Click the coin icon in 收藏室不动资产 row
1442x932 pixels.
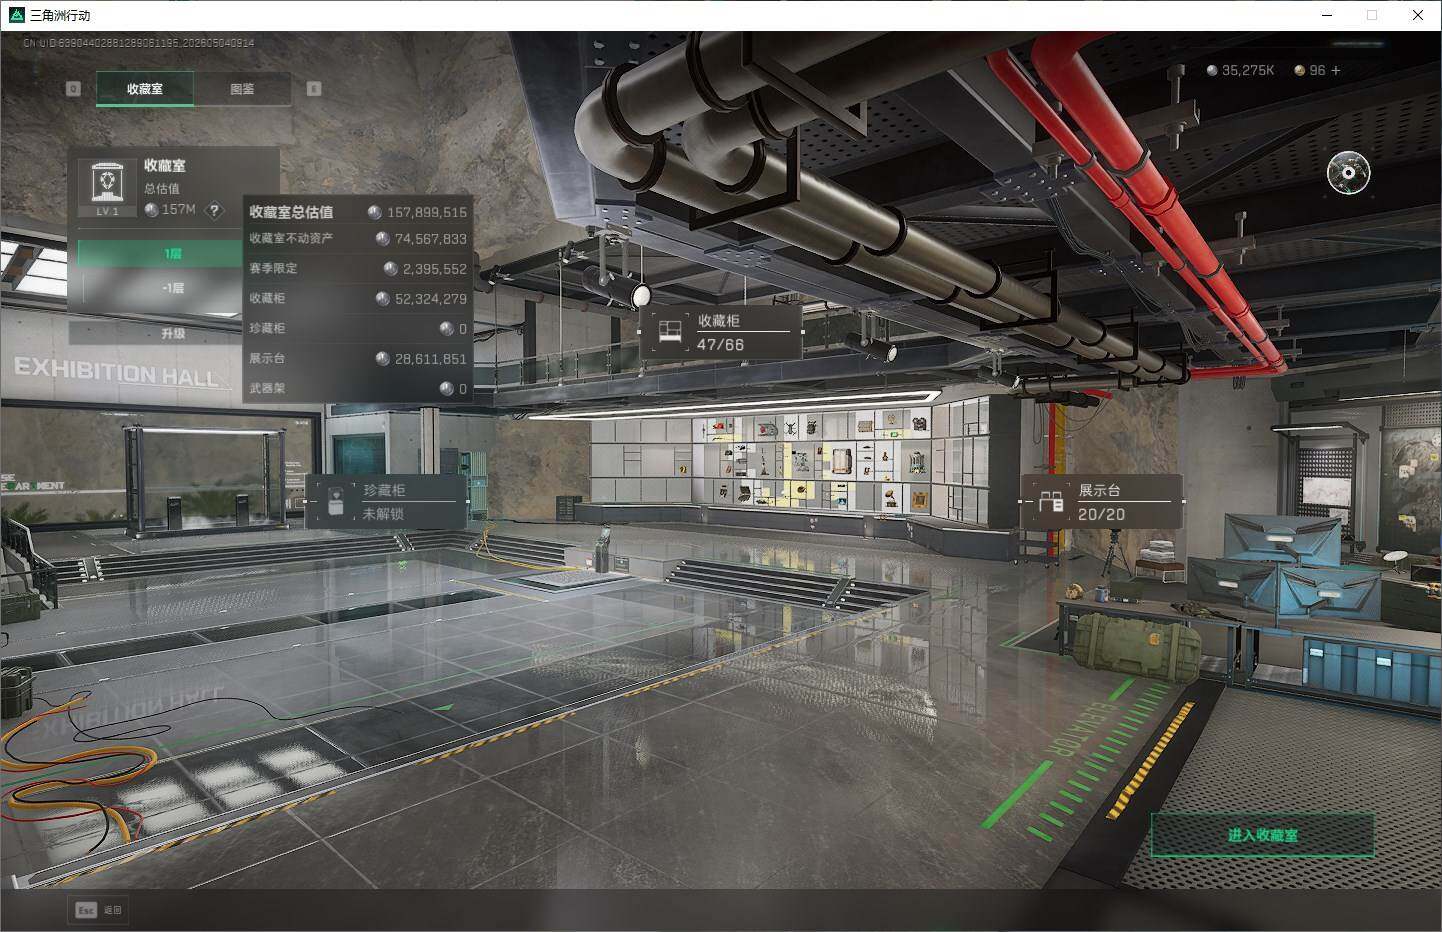pyautogui.click(x=382, y=239)
